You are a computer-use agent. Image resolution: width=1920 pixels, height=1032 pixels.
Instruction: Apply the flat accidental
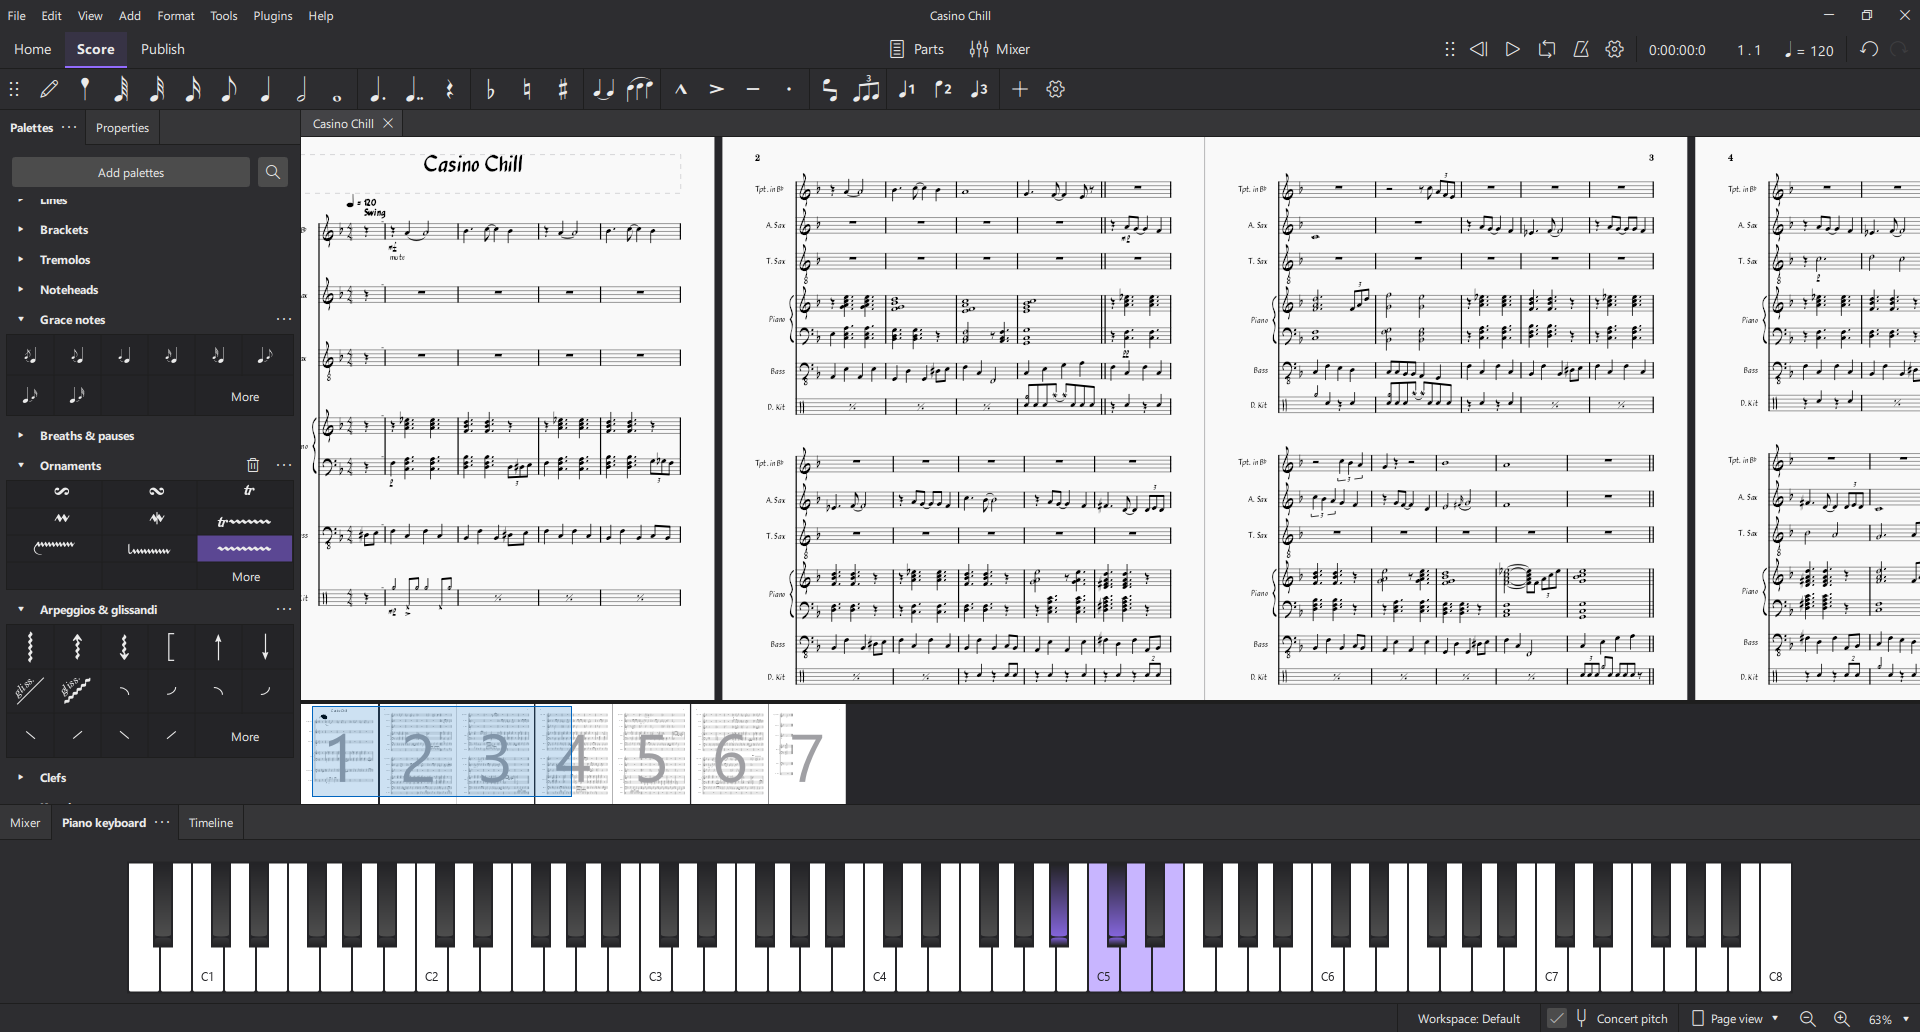point(490,89)
